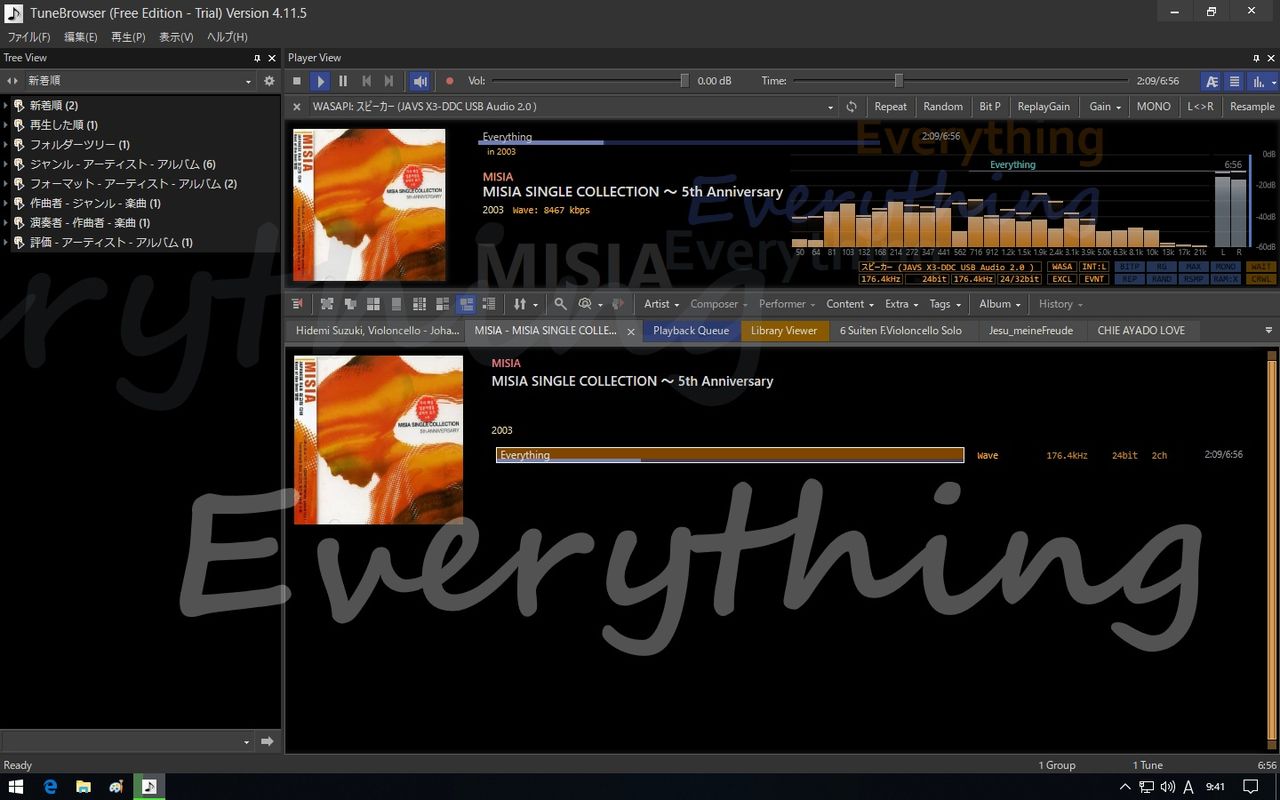Select the single column view icon
The width and height of the screenshot is (1280, 800).
tap(396, 304)
